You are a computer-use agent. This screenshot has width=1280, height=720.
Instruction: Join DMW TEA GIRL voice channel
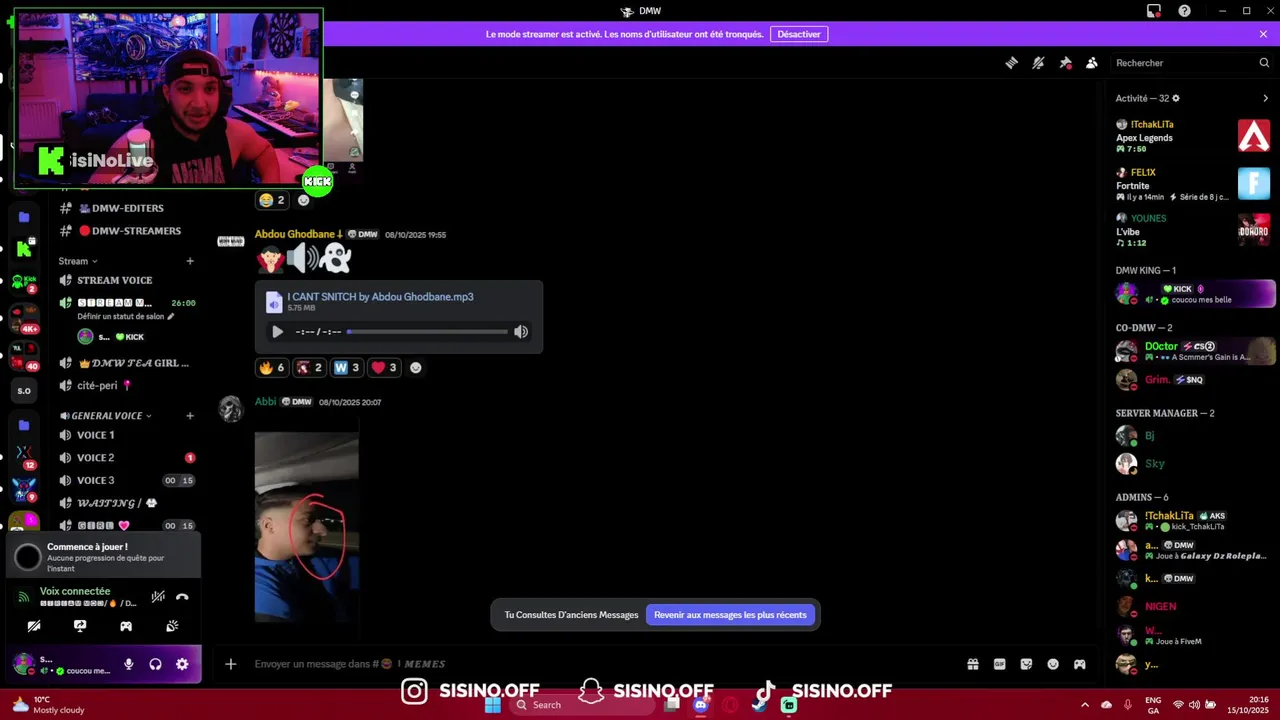[x=127, y=363]
